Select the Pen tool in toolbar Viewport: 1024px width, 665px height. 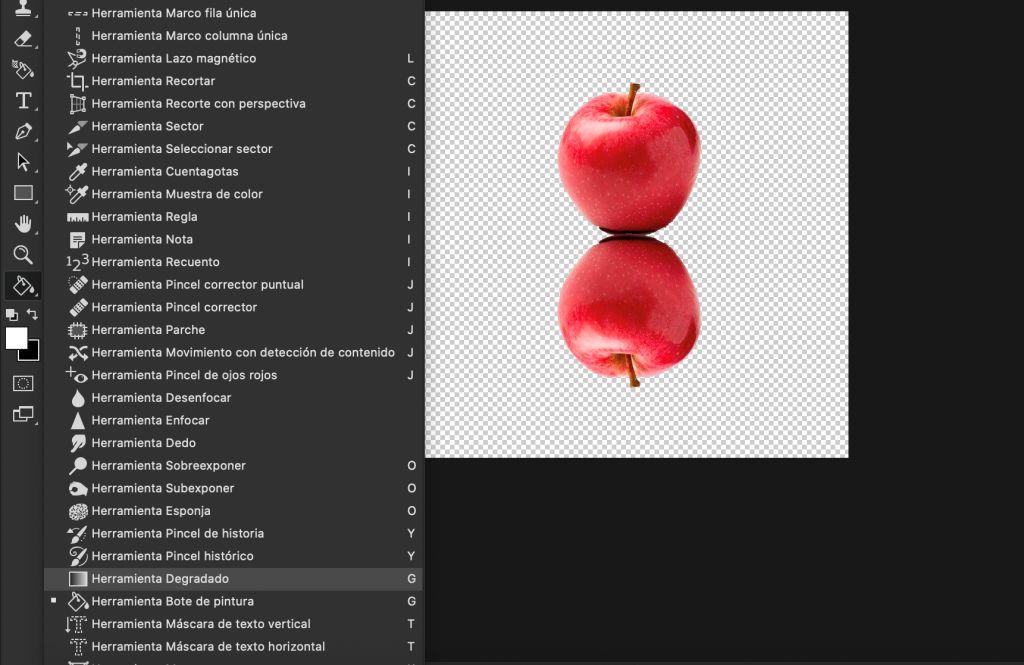pos(23,131)
